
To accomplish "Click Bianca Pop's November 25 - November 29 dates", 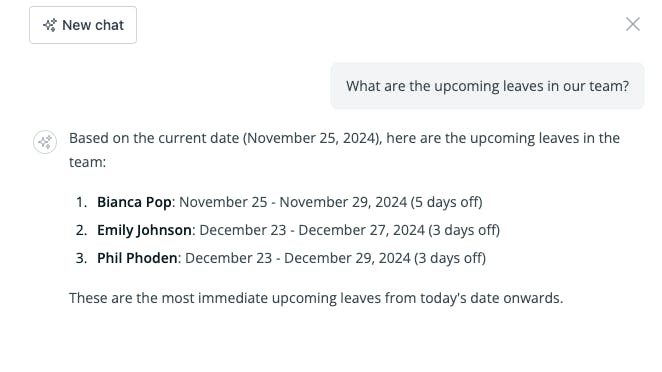I will [x=293, y=202].
